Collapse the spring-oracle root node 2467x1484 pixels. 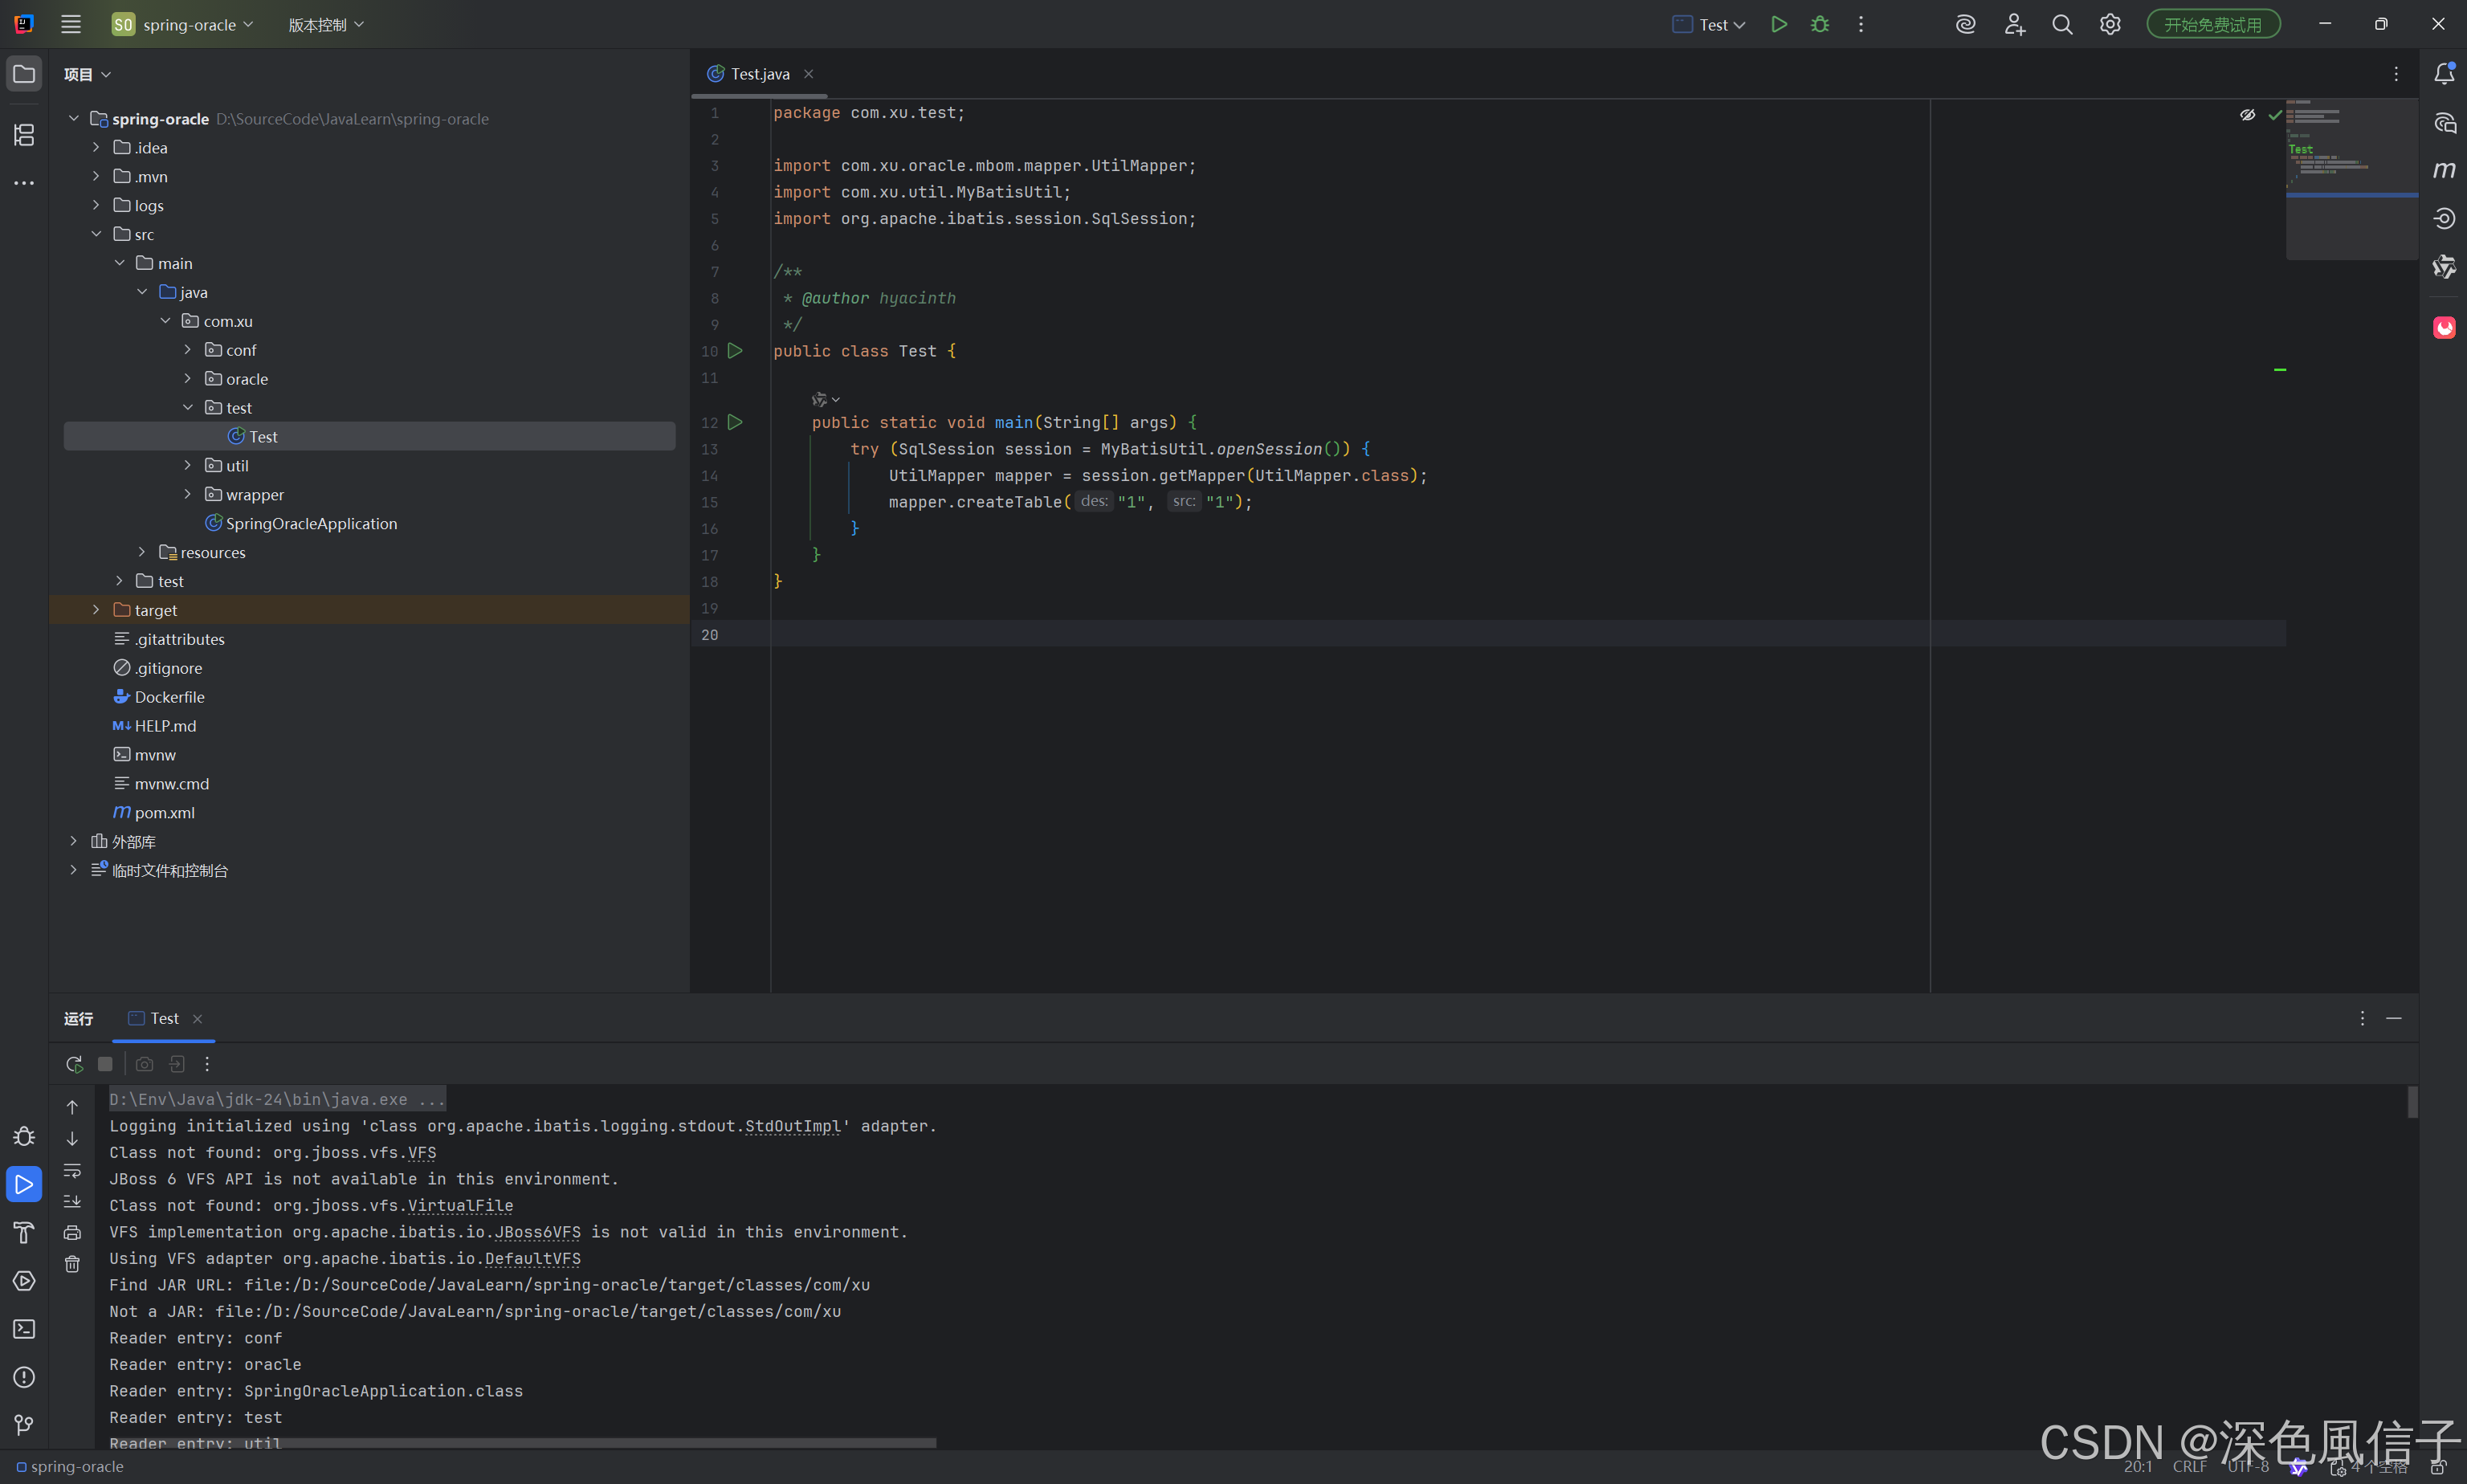pyautogui.click(x=73, y=118)
